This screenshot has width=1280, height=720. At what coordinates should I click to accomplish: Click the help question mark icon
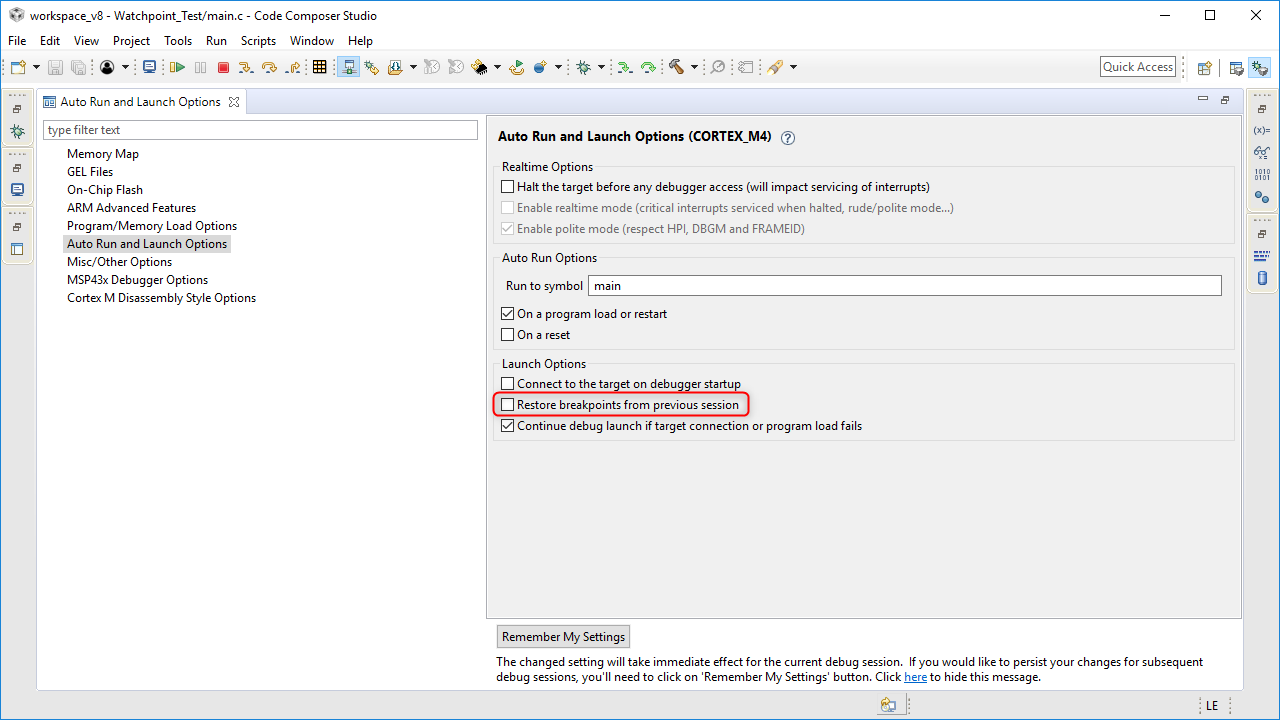[788, 138]
